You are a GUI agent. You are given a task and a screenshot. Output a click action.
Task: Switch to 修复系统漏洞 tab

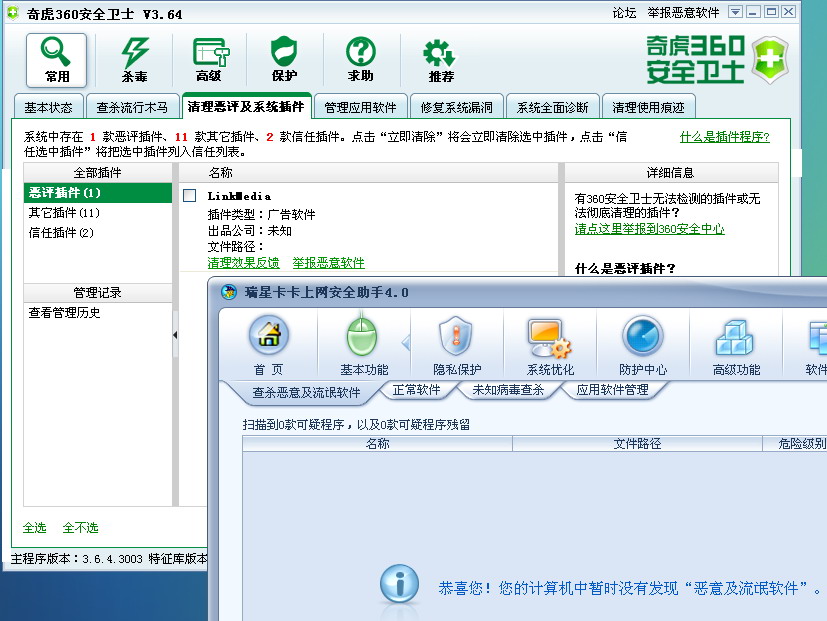tap(457, 107)
